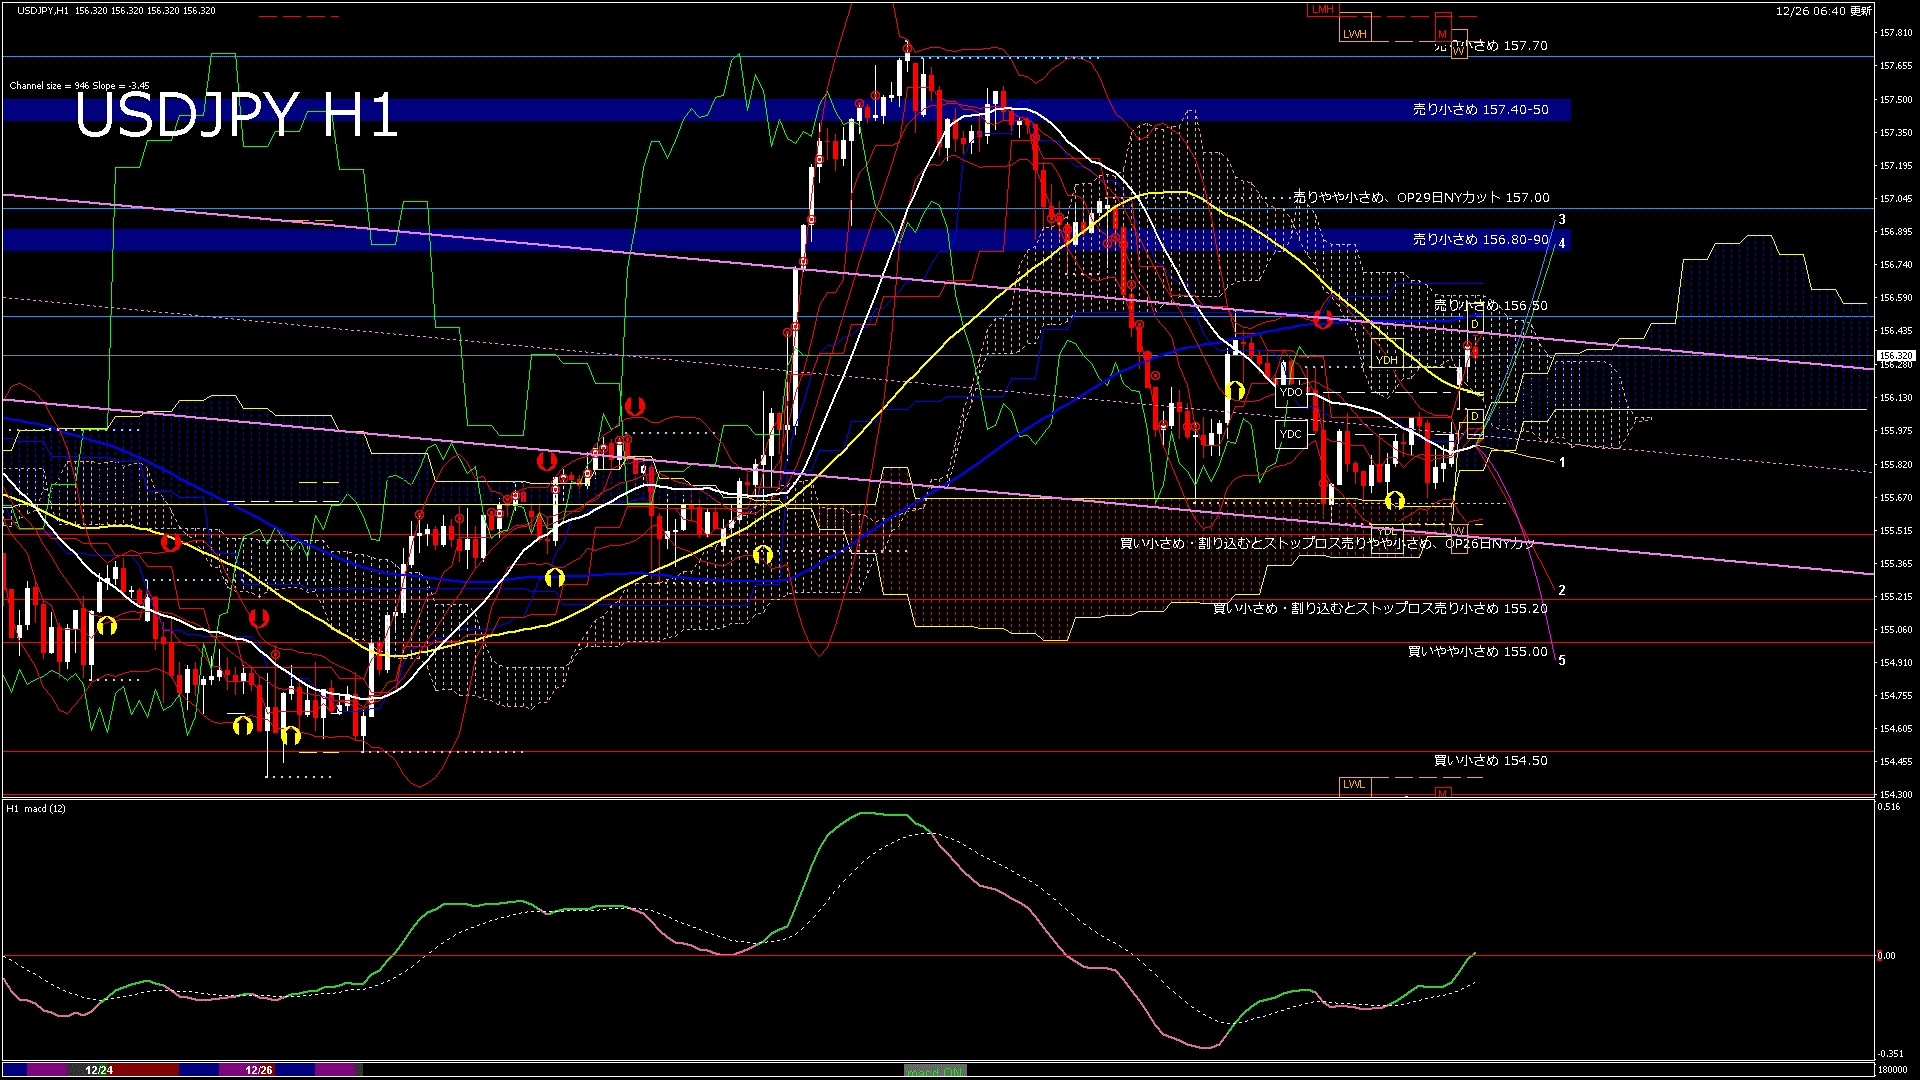Click the LWL label box

coord(1354,785)
